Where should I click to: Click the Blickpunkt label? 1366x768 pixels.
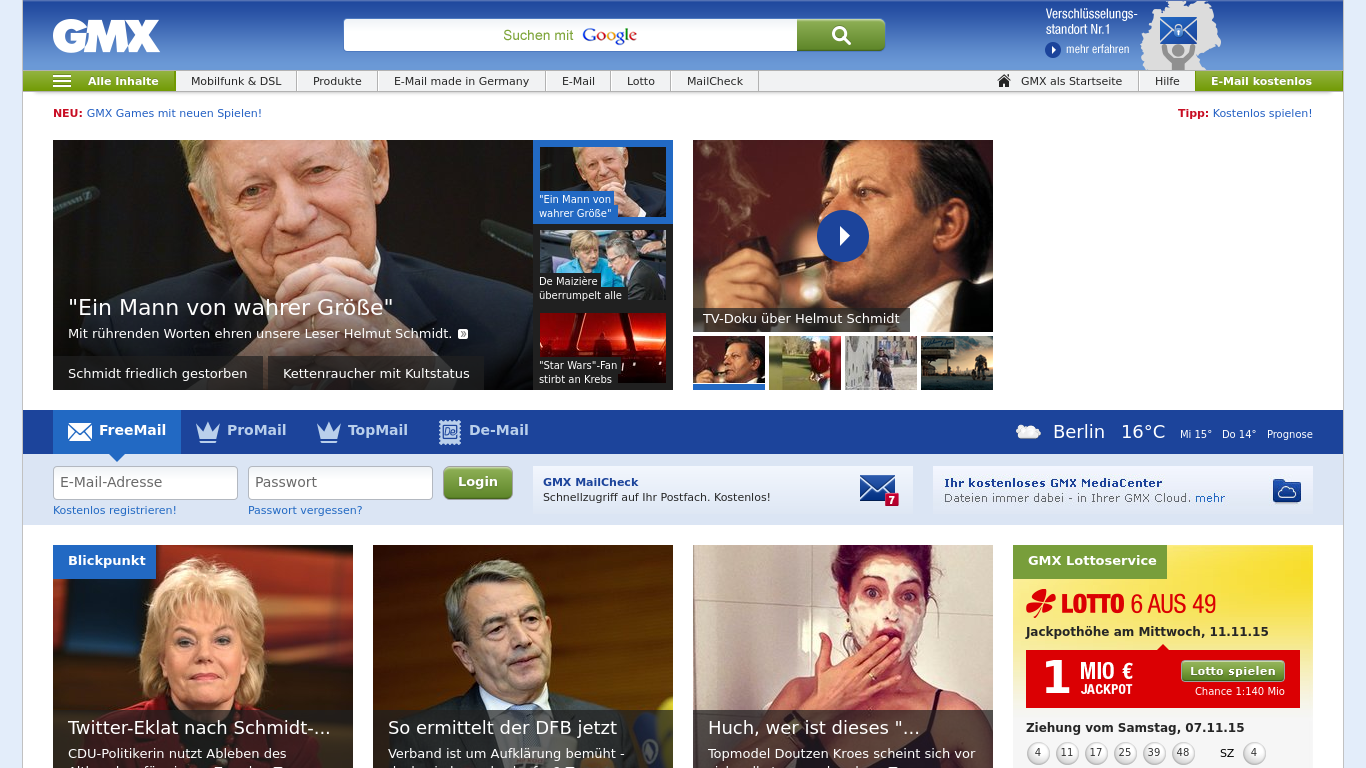click(107, 561)
